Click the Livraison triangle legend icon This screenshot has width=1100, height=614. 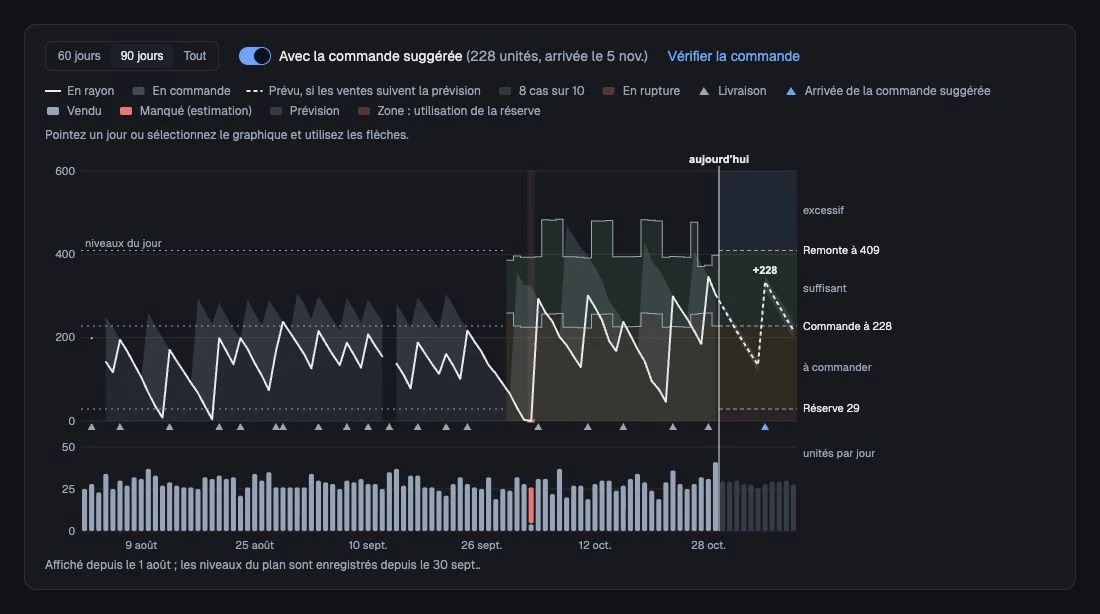click(704, 91)
